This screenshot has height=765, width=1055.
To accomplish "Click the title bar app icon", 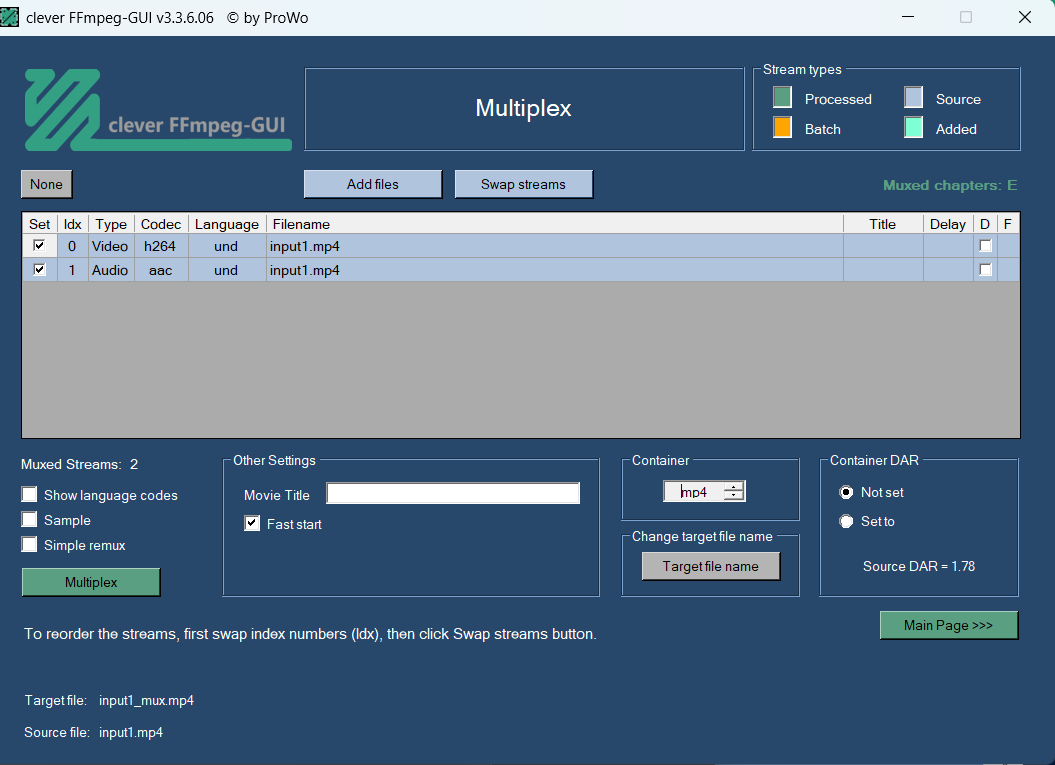I will point(9,17).
